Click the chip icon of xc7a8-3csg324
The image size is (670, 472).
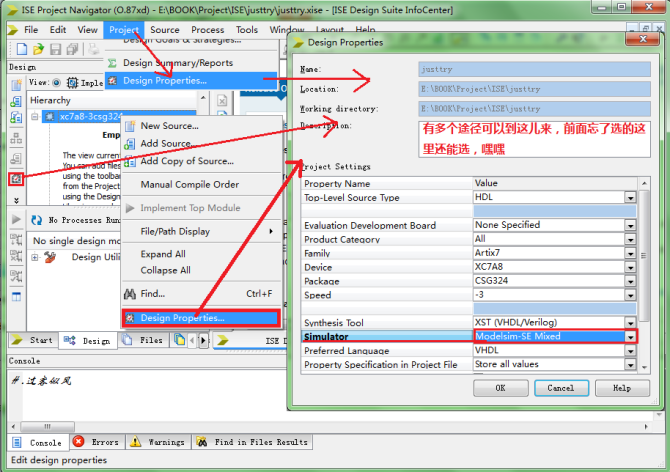click(50, 117)
